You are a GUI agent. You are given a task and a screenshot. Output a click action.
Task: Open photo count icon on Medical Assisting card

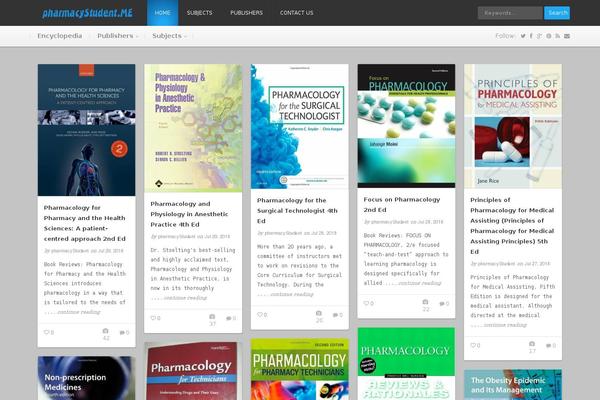pos(532,344)
